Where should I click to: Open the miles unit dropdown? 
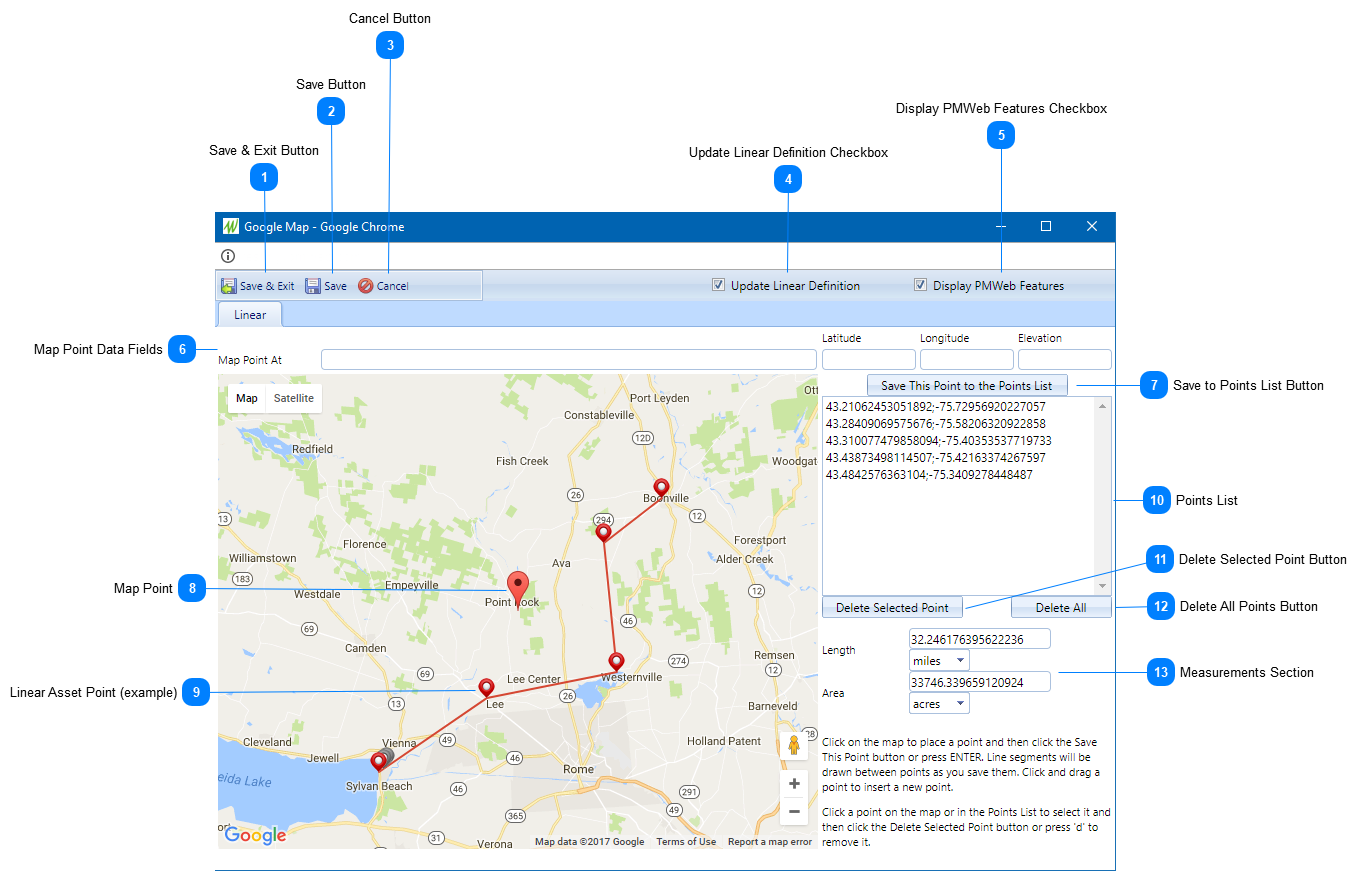(x=939, y=661)
